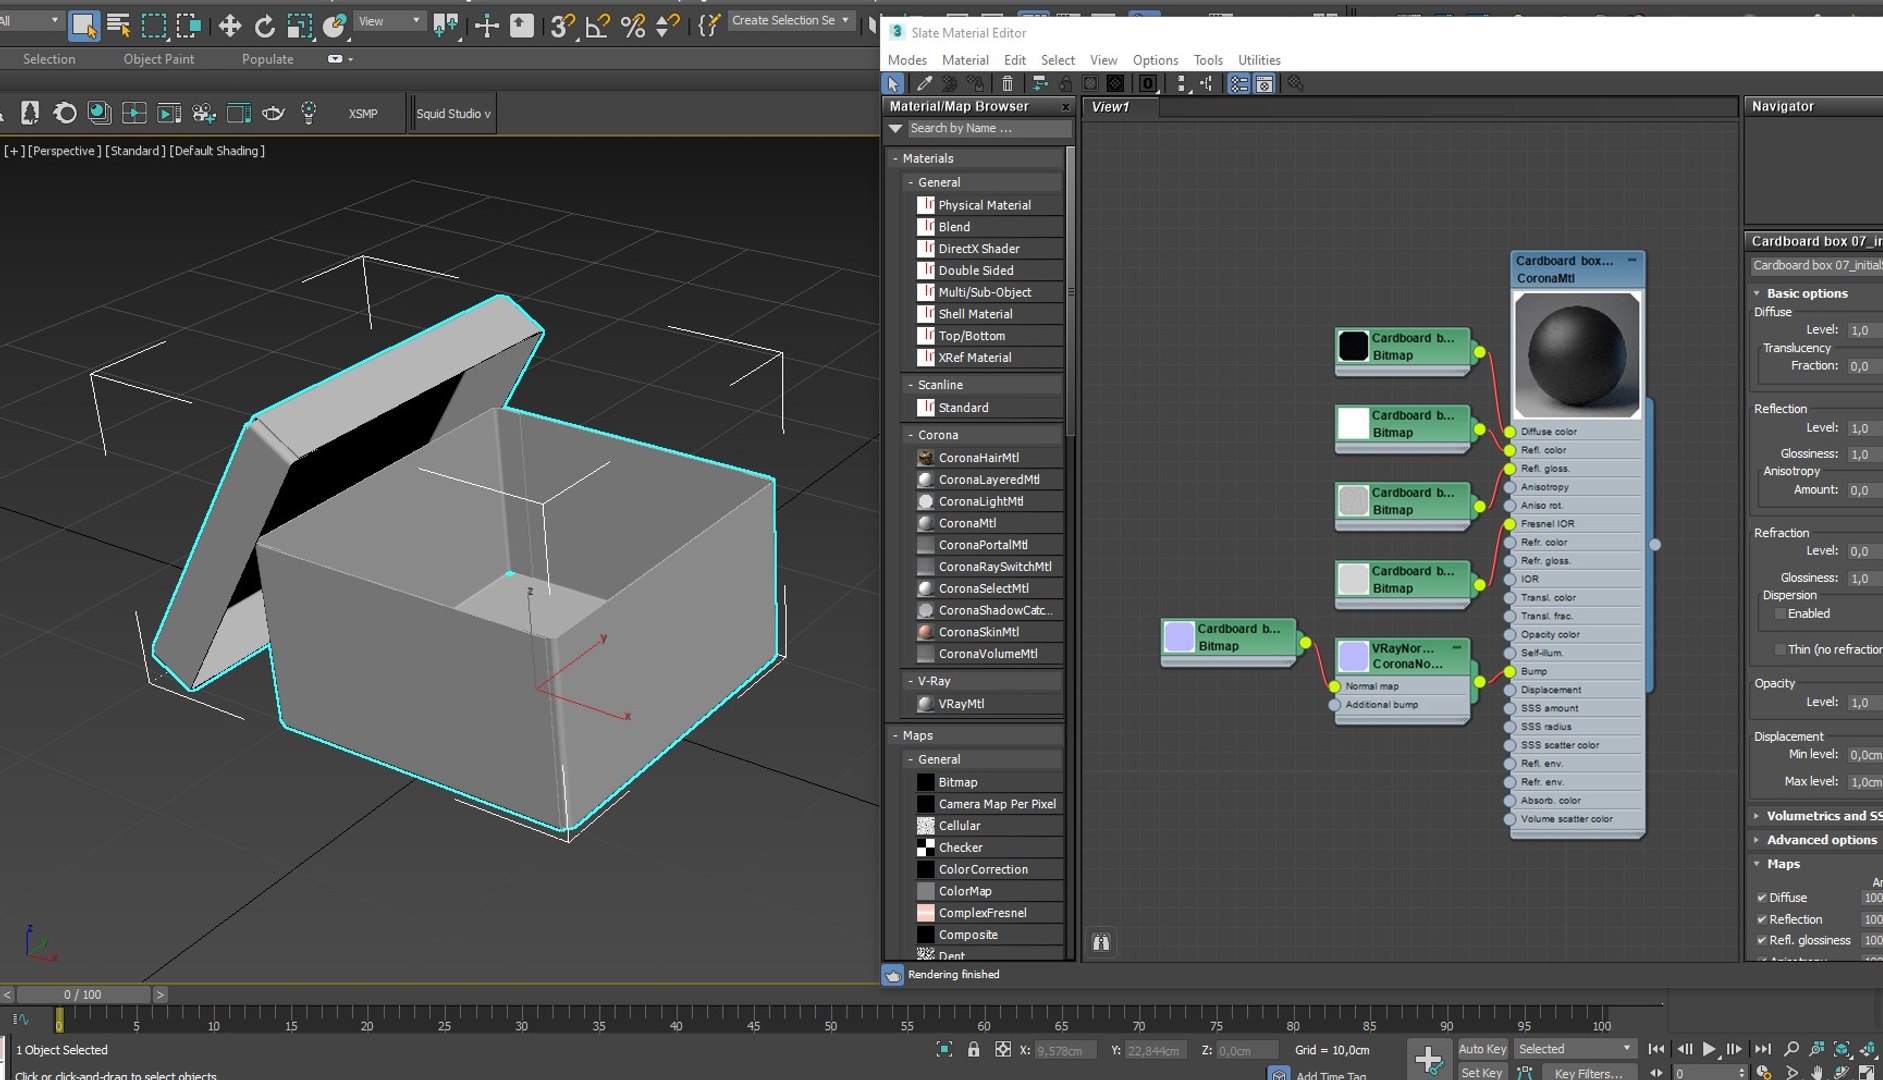Open the Populate ribbon tab
This screenshot has height=1080, width=1883.
[267, 59]
